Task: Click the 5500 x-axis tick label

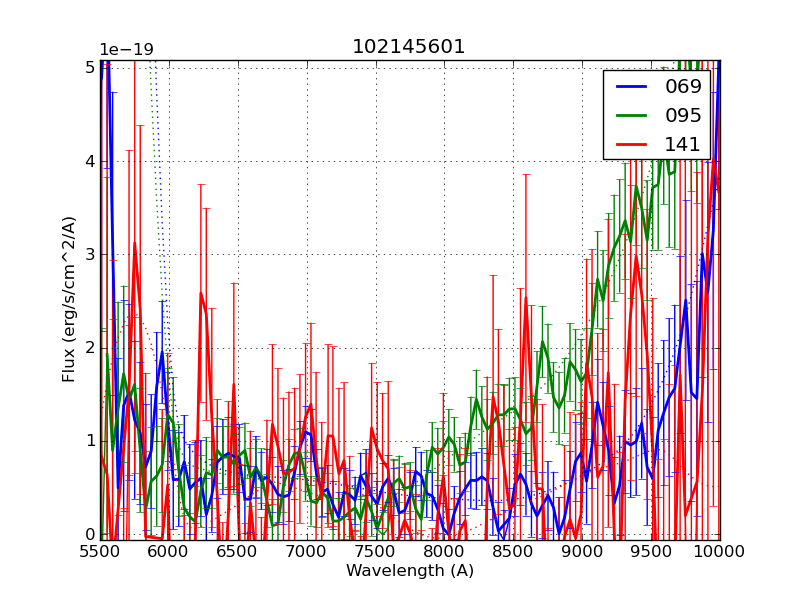Action: coord(100,551)
